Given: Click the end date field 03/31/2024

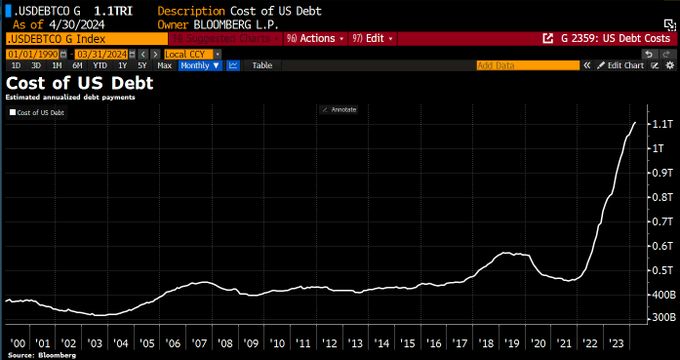Looking at the screenshot, I should coord(101,54).
